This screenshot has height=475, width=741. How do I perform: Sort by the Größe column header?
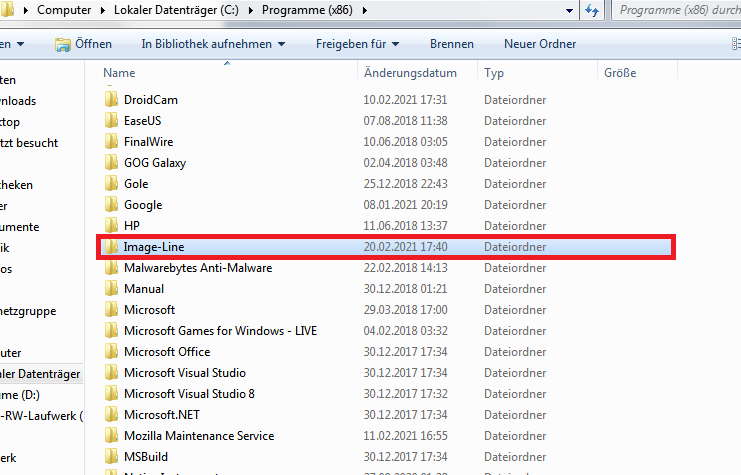click(620, 73)
